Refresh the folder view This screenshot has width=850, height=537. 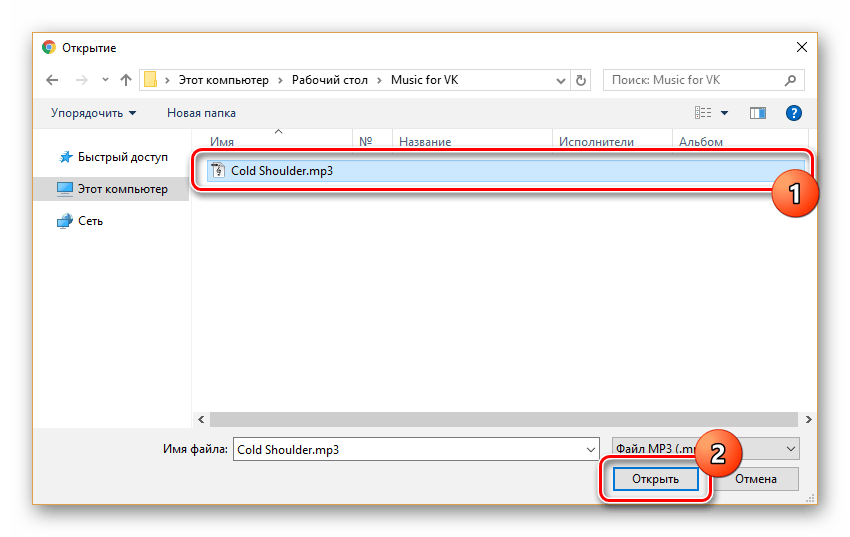click(581, 81)
